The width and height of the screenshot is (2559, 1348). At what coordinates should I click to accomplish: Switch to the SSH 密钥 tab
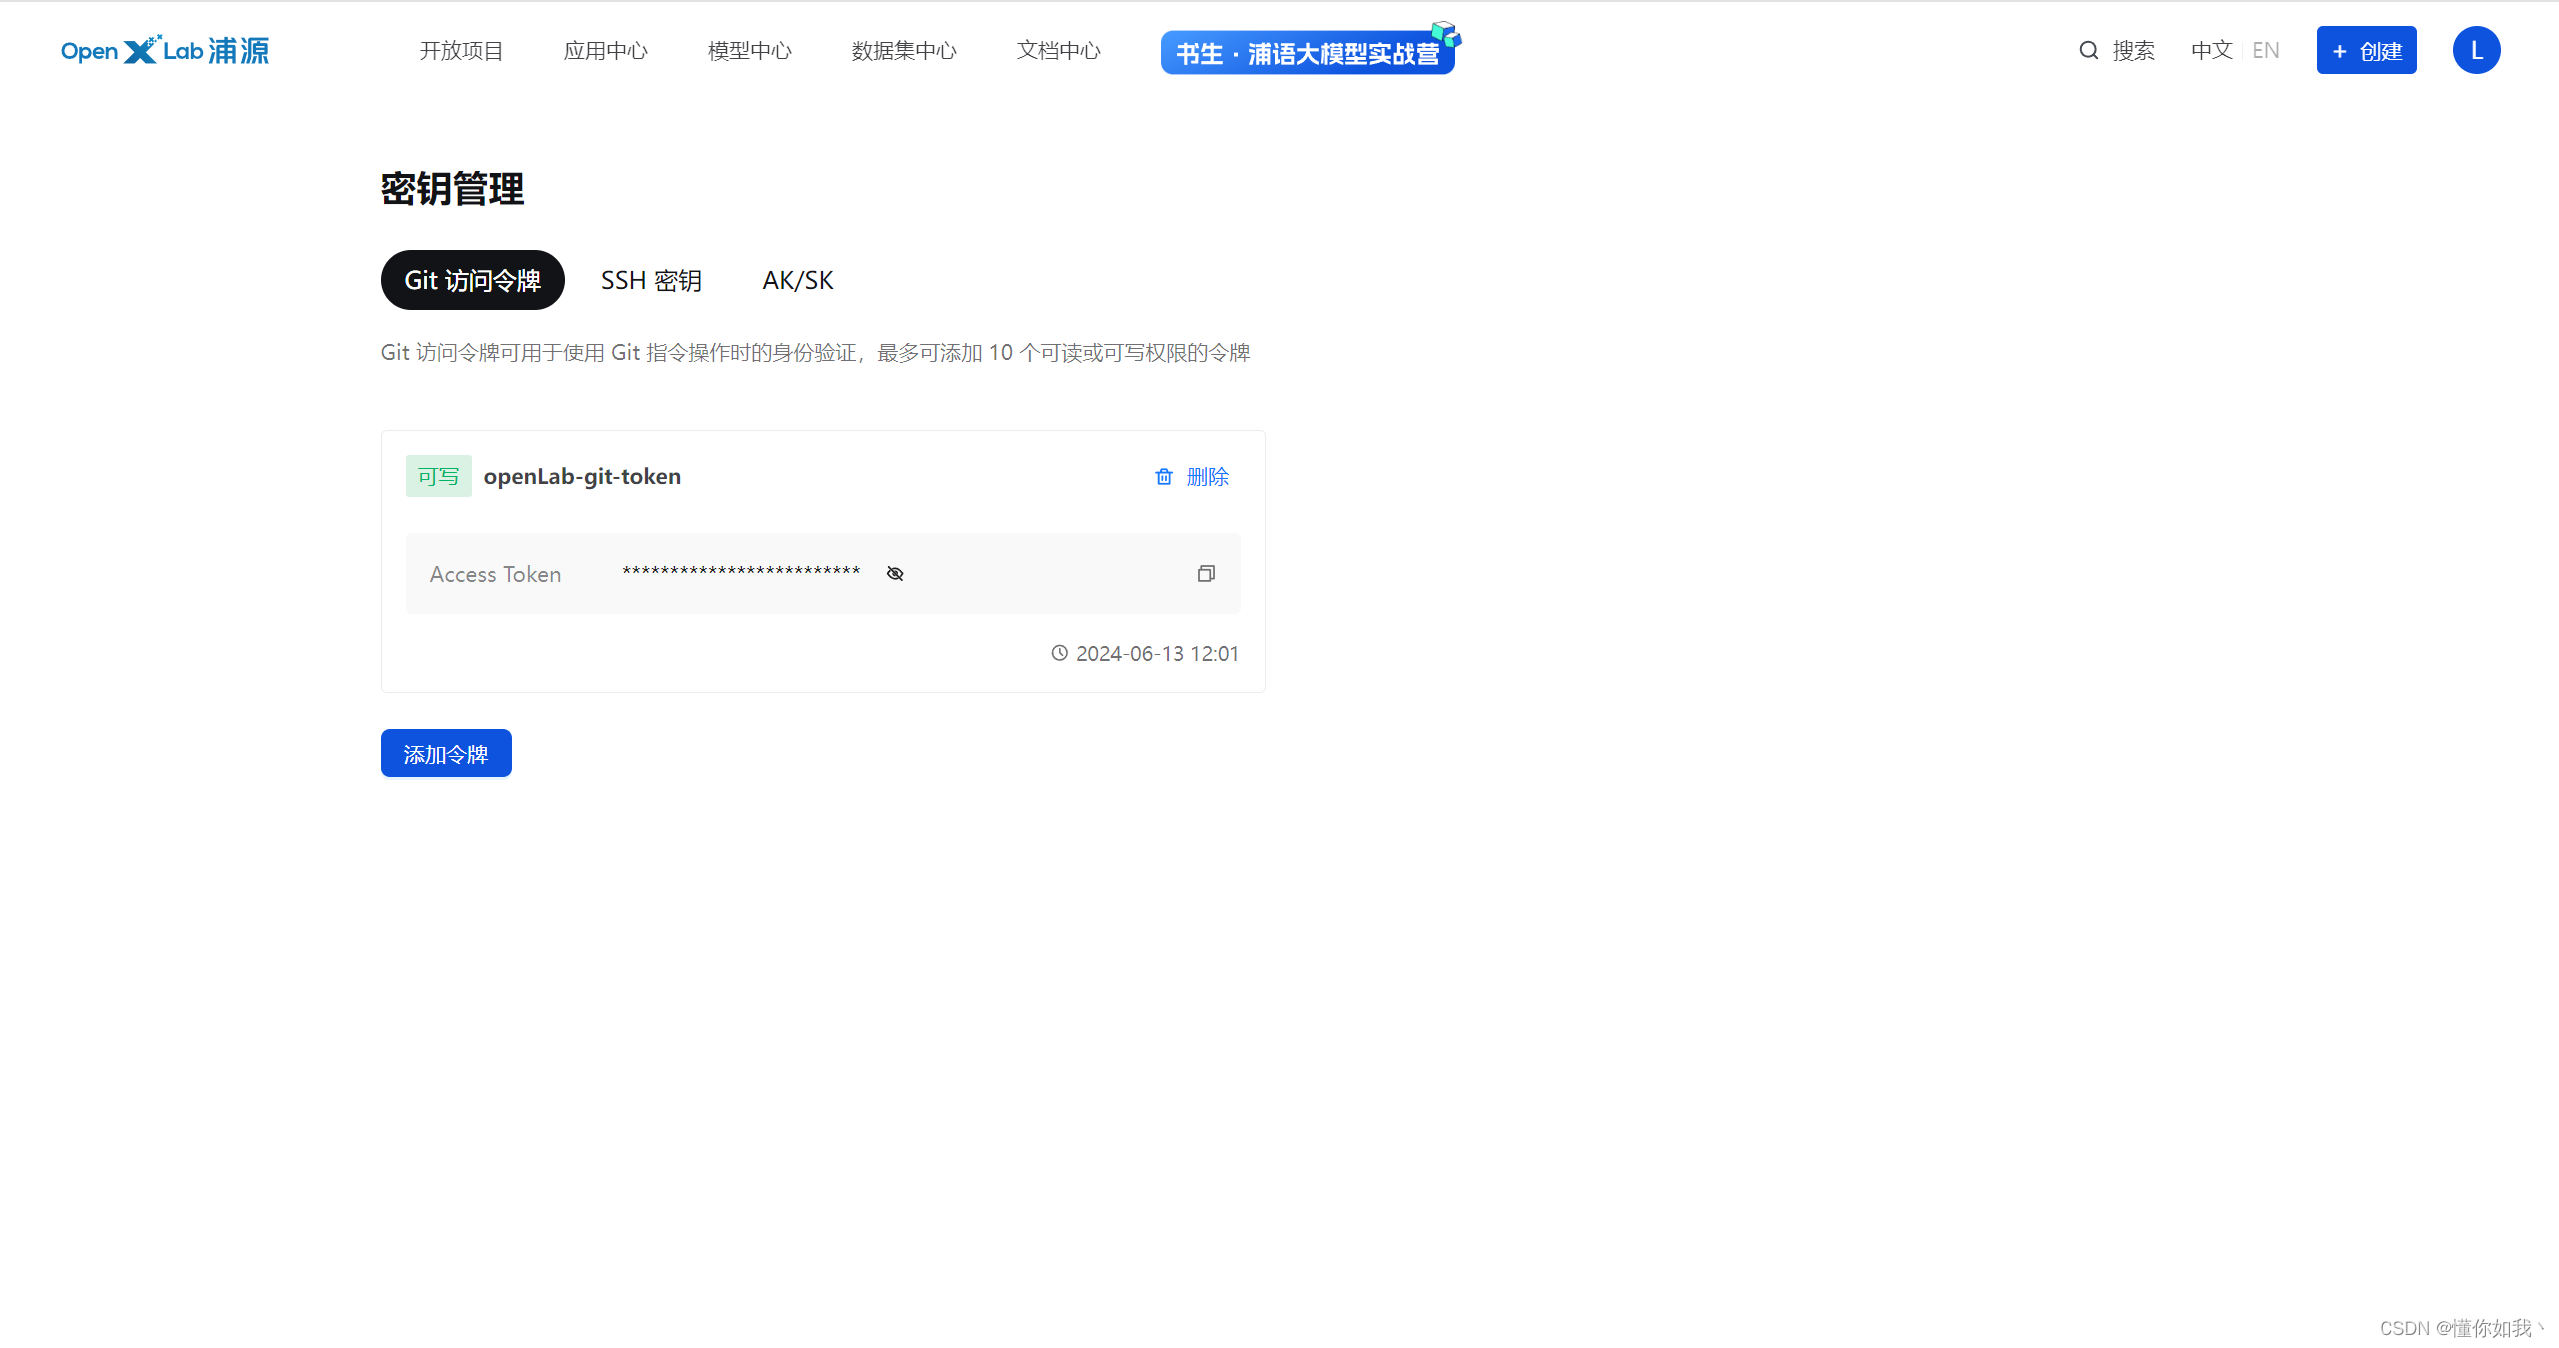coord(651,280)
